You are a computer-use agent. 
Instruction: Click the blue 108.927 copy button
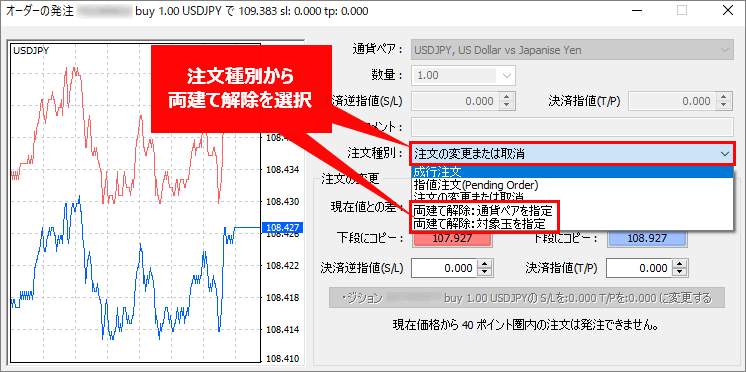(647, 238)
